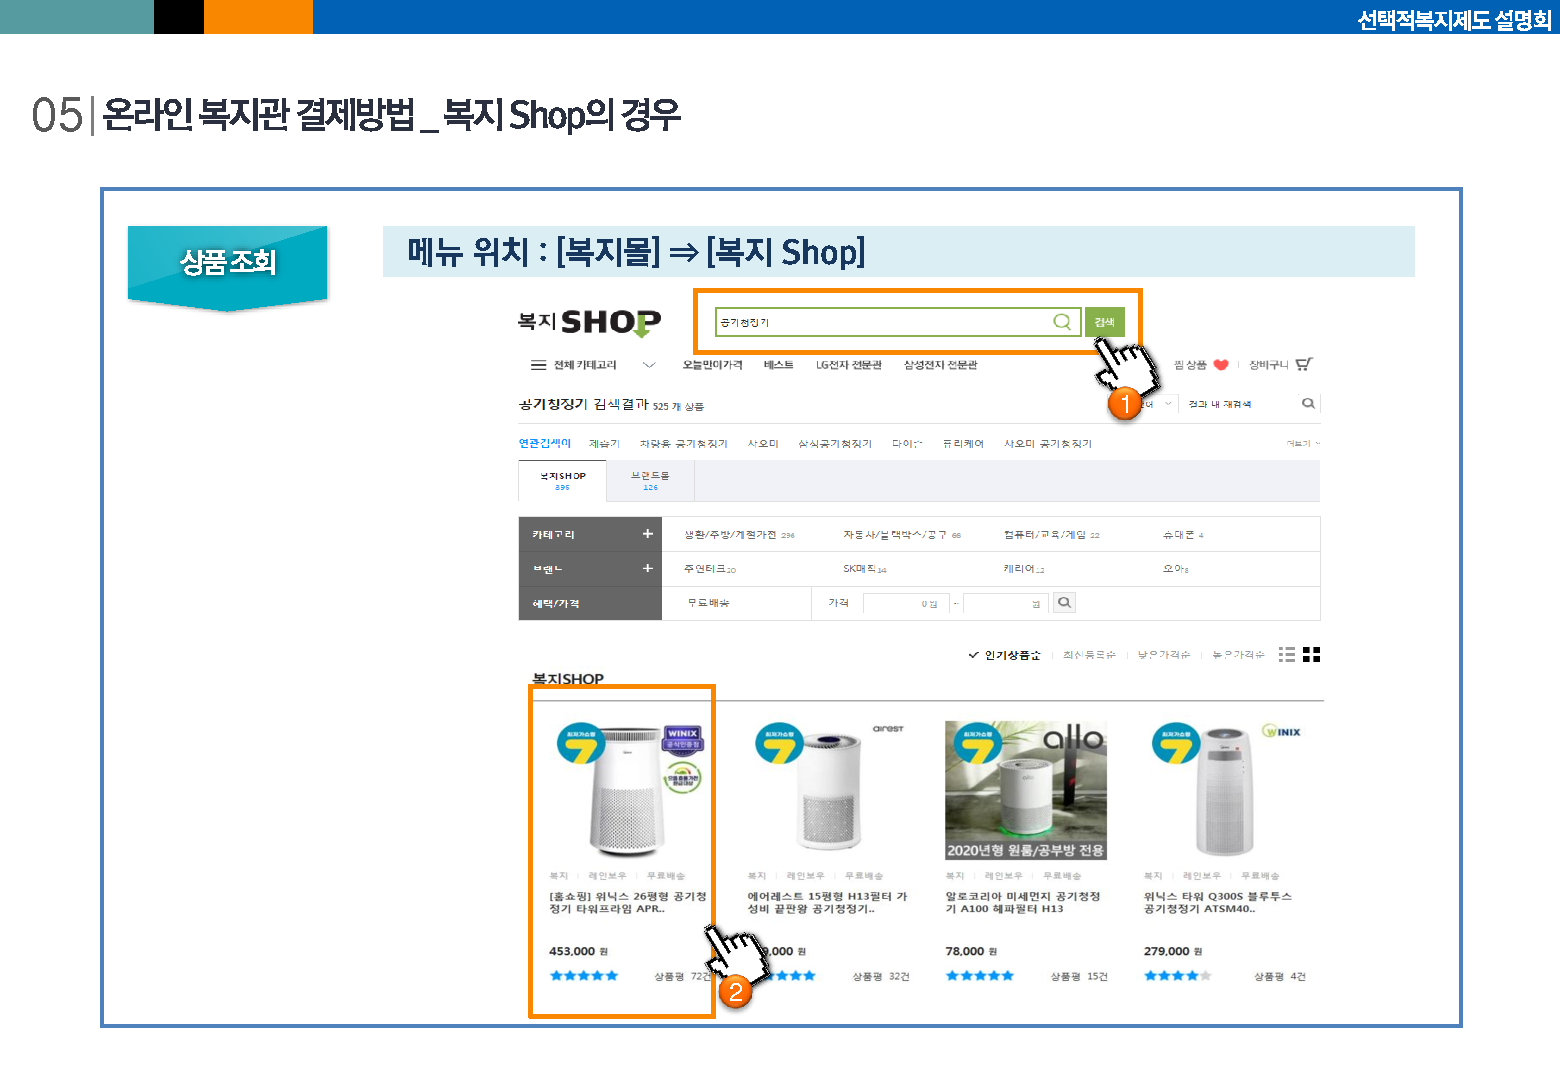Switch to grid view icon
Screen dimensions: 1560x1080
[1312, 654]
